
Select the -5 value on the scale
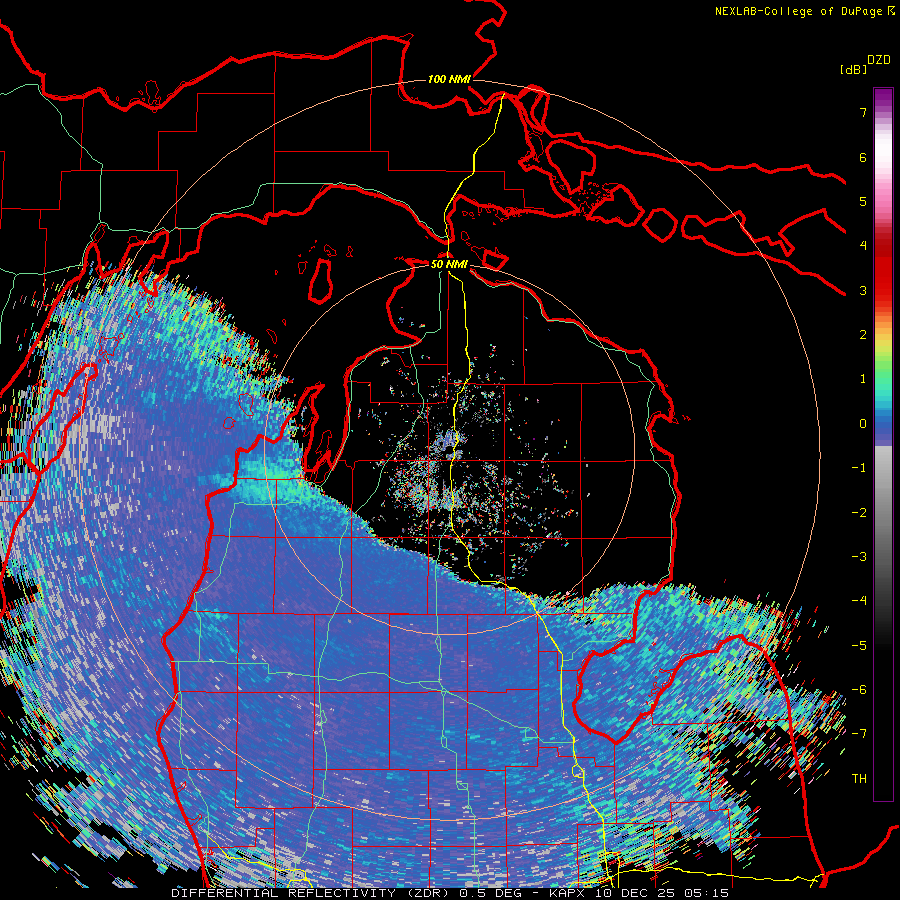pos(859,646)
